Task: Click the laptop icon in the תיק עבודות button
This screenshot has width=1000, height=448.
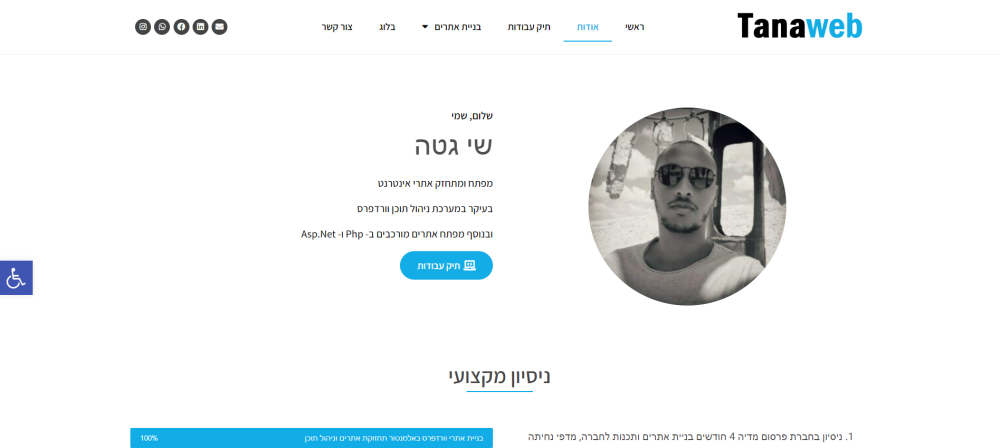Action: (470, 265)
